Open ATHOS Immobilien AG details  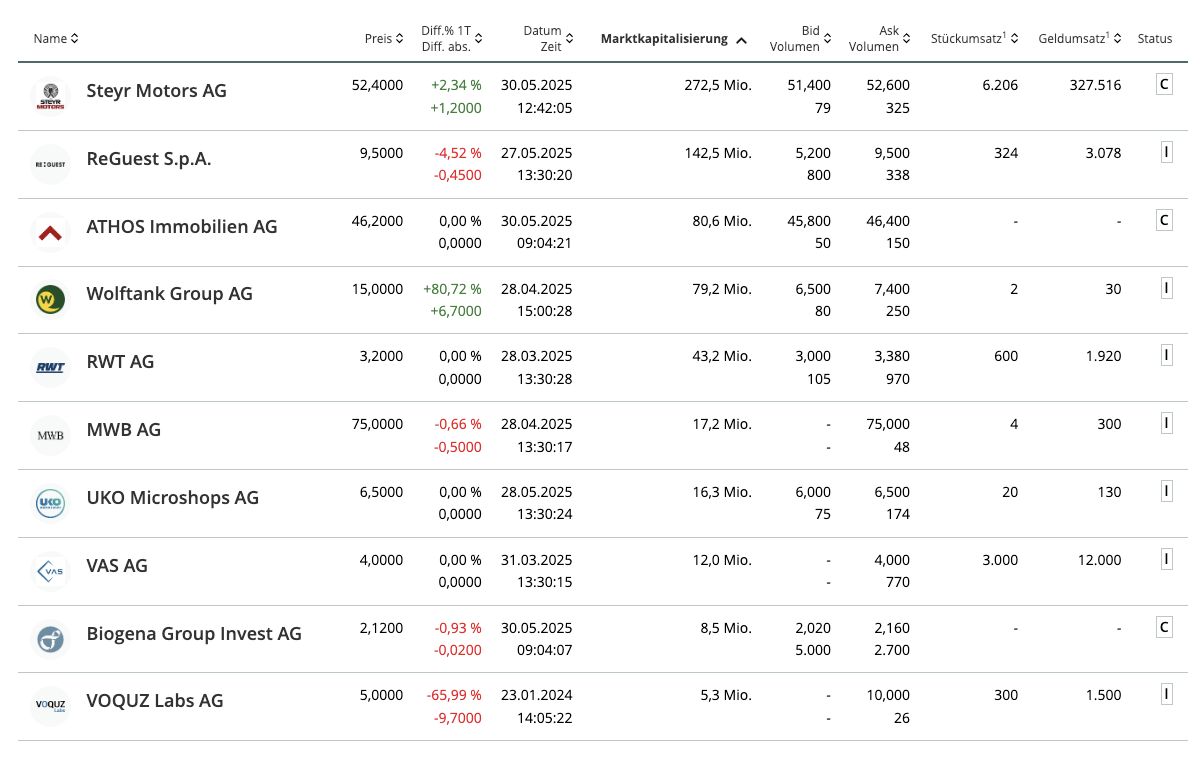coord(182,227)
